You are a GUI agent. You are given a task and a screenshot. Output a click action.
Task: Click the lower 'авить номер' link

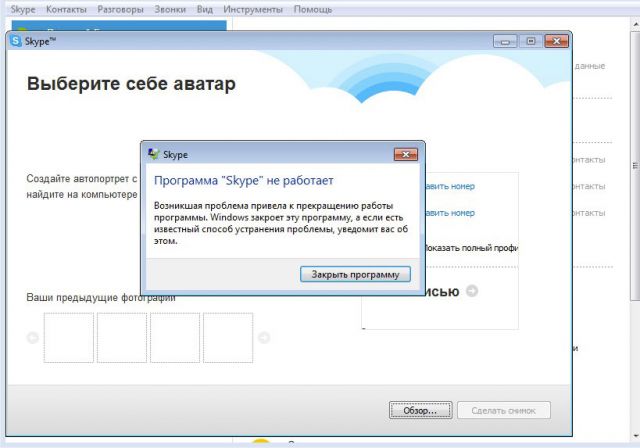pos(450,213)
